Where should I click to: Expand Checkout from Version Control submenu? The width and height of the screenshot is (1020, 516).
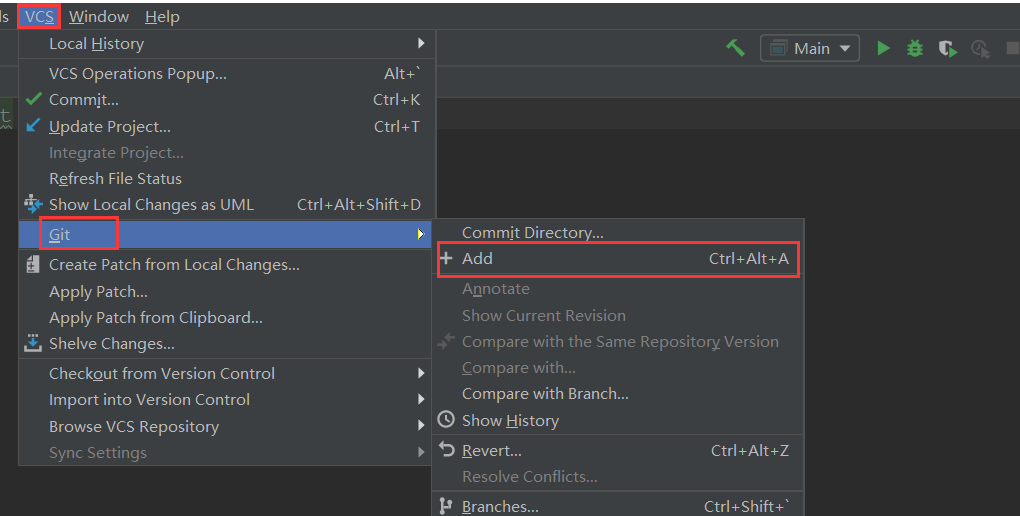click(x=227, y=373)
